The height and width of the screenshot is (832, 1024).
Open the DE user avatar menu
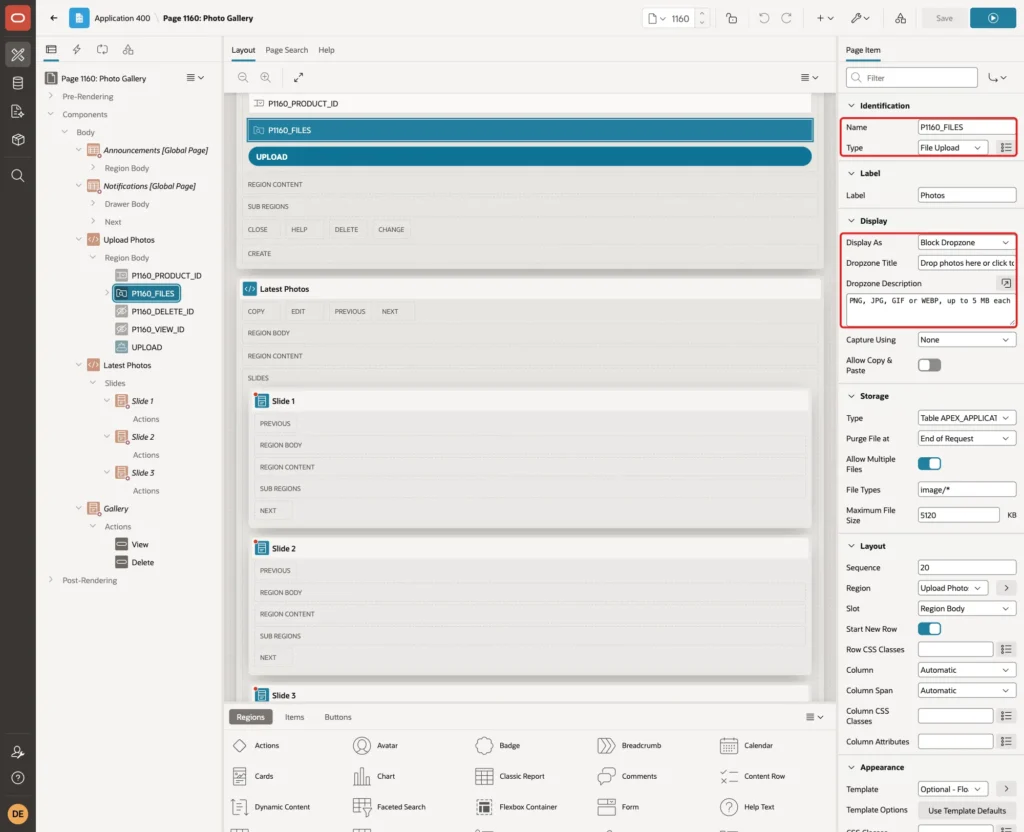tap(18, 814)
